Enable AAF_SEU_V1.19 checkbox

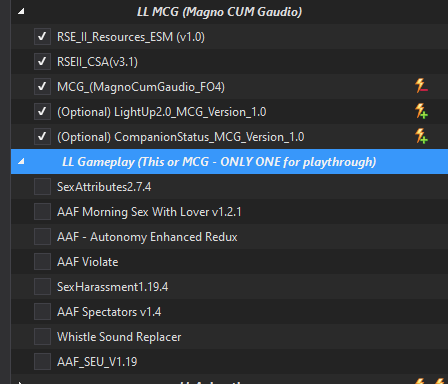pyautogui.click(x=42, y=362)
